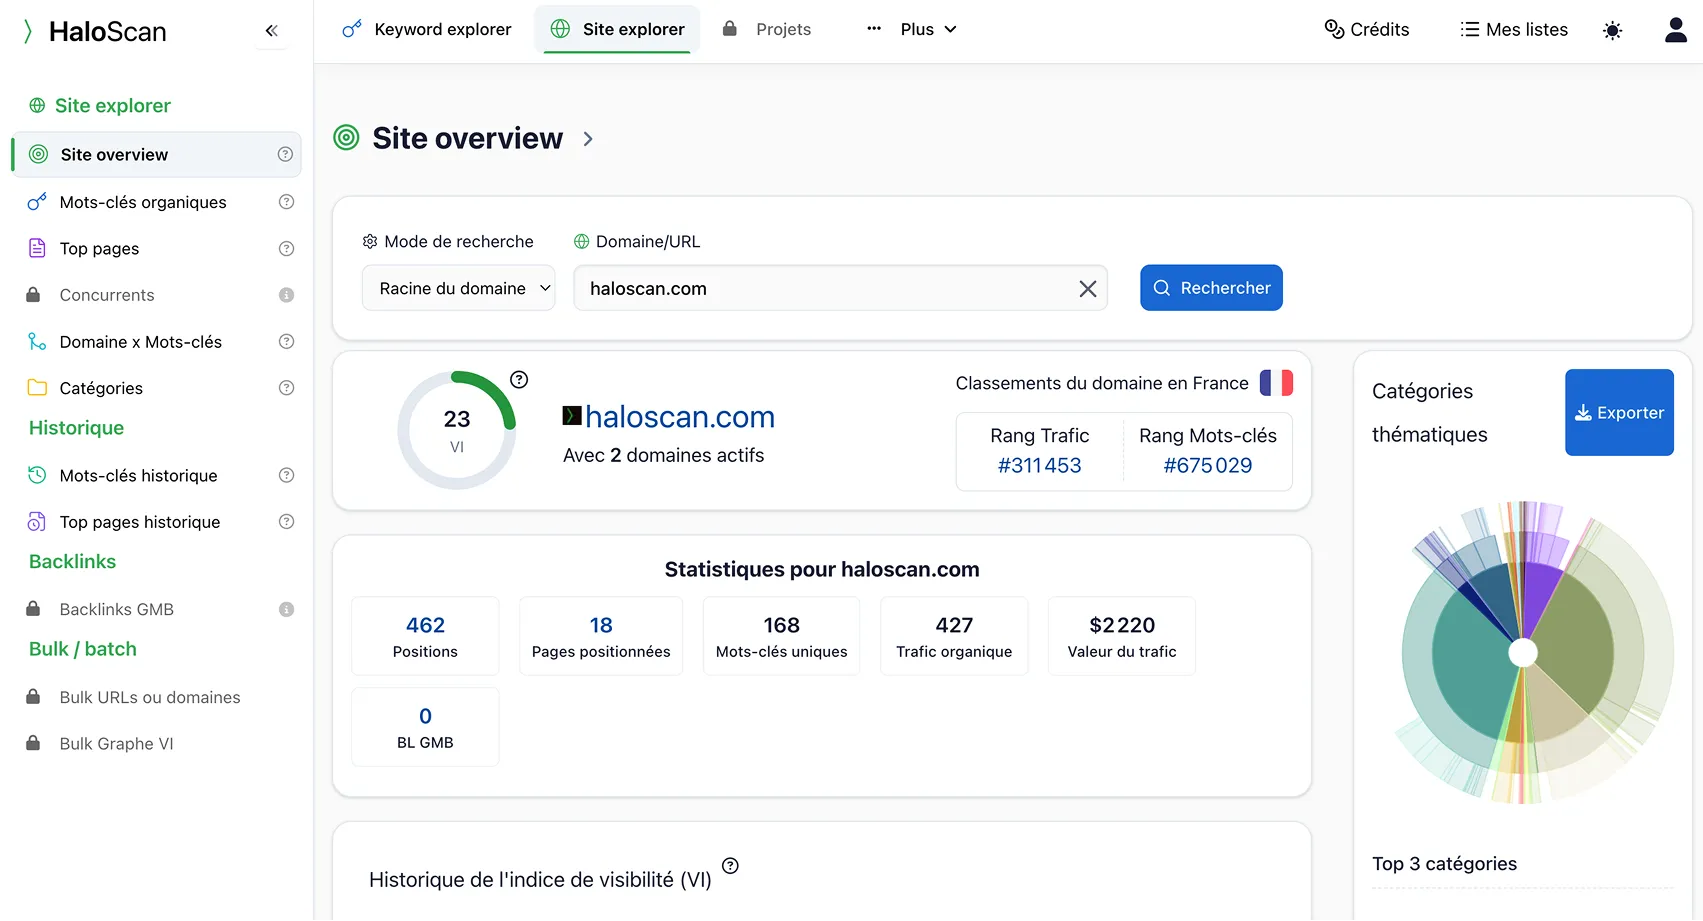This screenshot has width=1703, height=921.
Task: Click help icon next to Site overview
Action: (x=285, y=154)
